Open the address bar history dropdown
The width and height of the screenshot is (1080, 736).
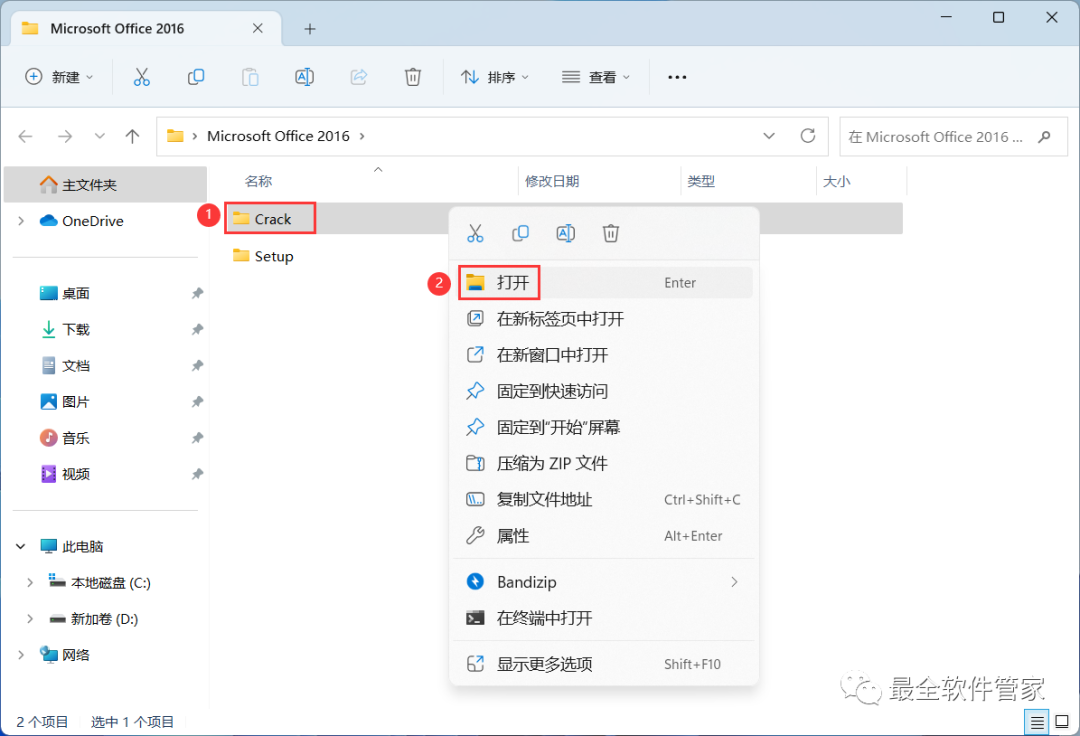(x=769, y=136)
